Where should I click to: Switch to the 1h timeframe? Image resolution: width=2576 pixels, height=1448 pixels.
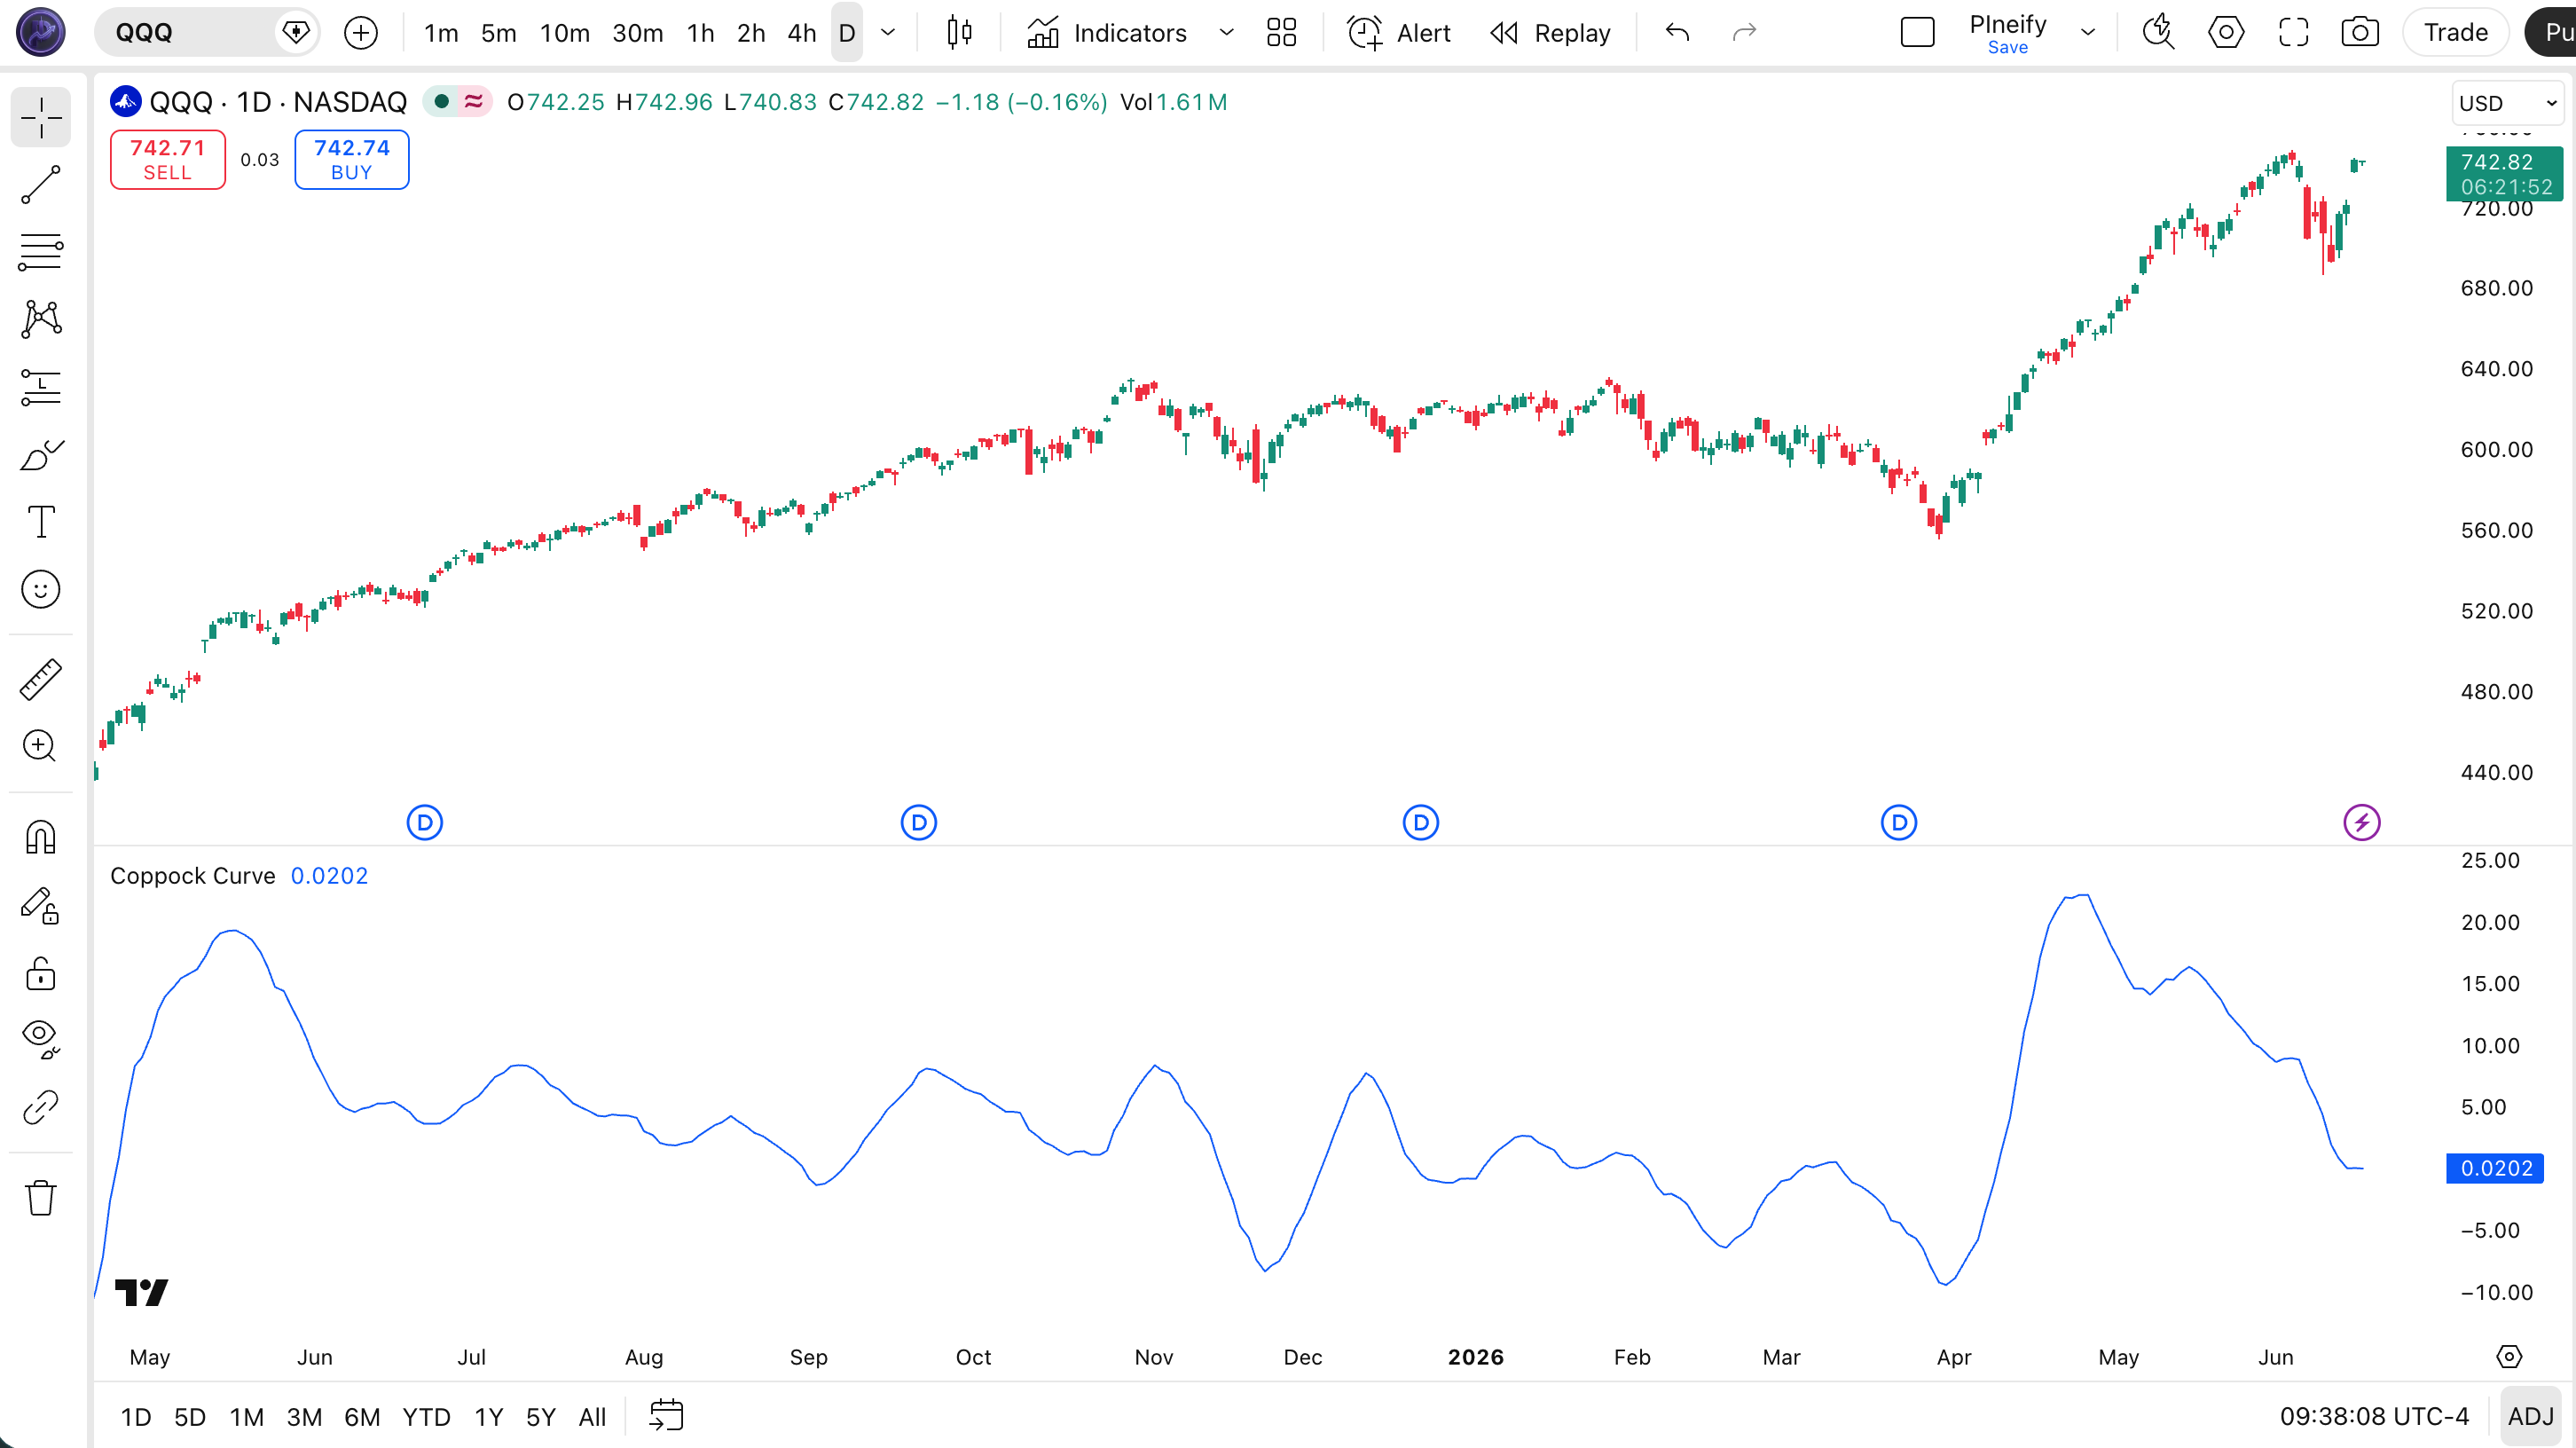coord(700,33)
